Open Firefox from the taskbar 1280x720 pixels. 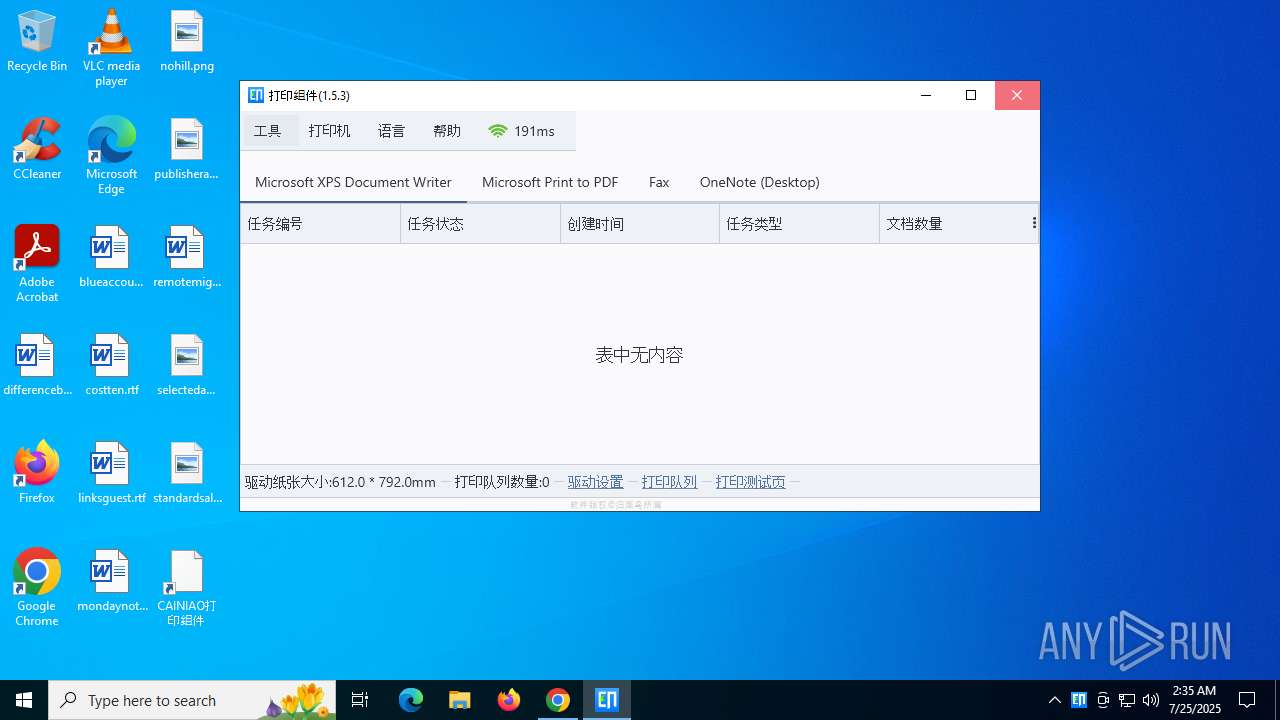click(509, 700)
